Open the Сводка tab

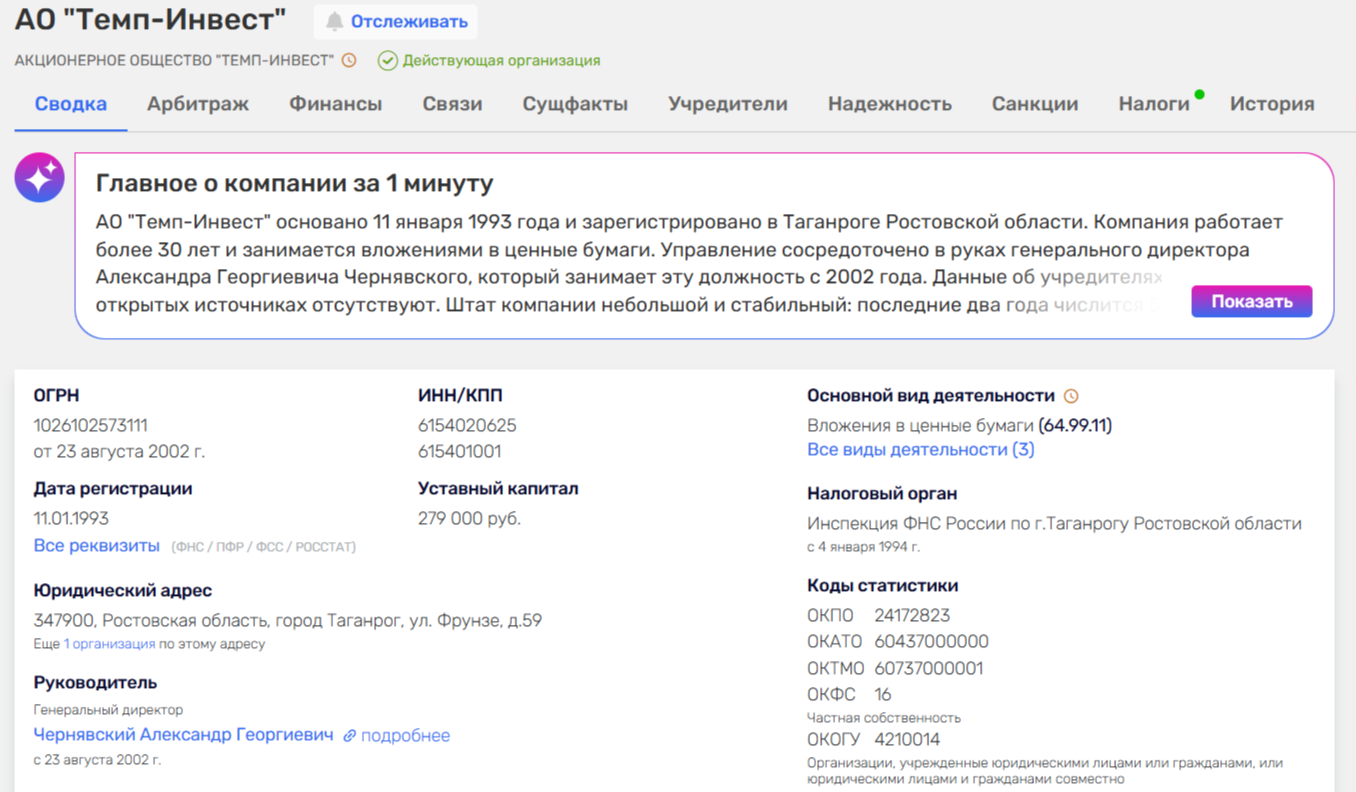(71, 104)
